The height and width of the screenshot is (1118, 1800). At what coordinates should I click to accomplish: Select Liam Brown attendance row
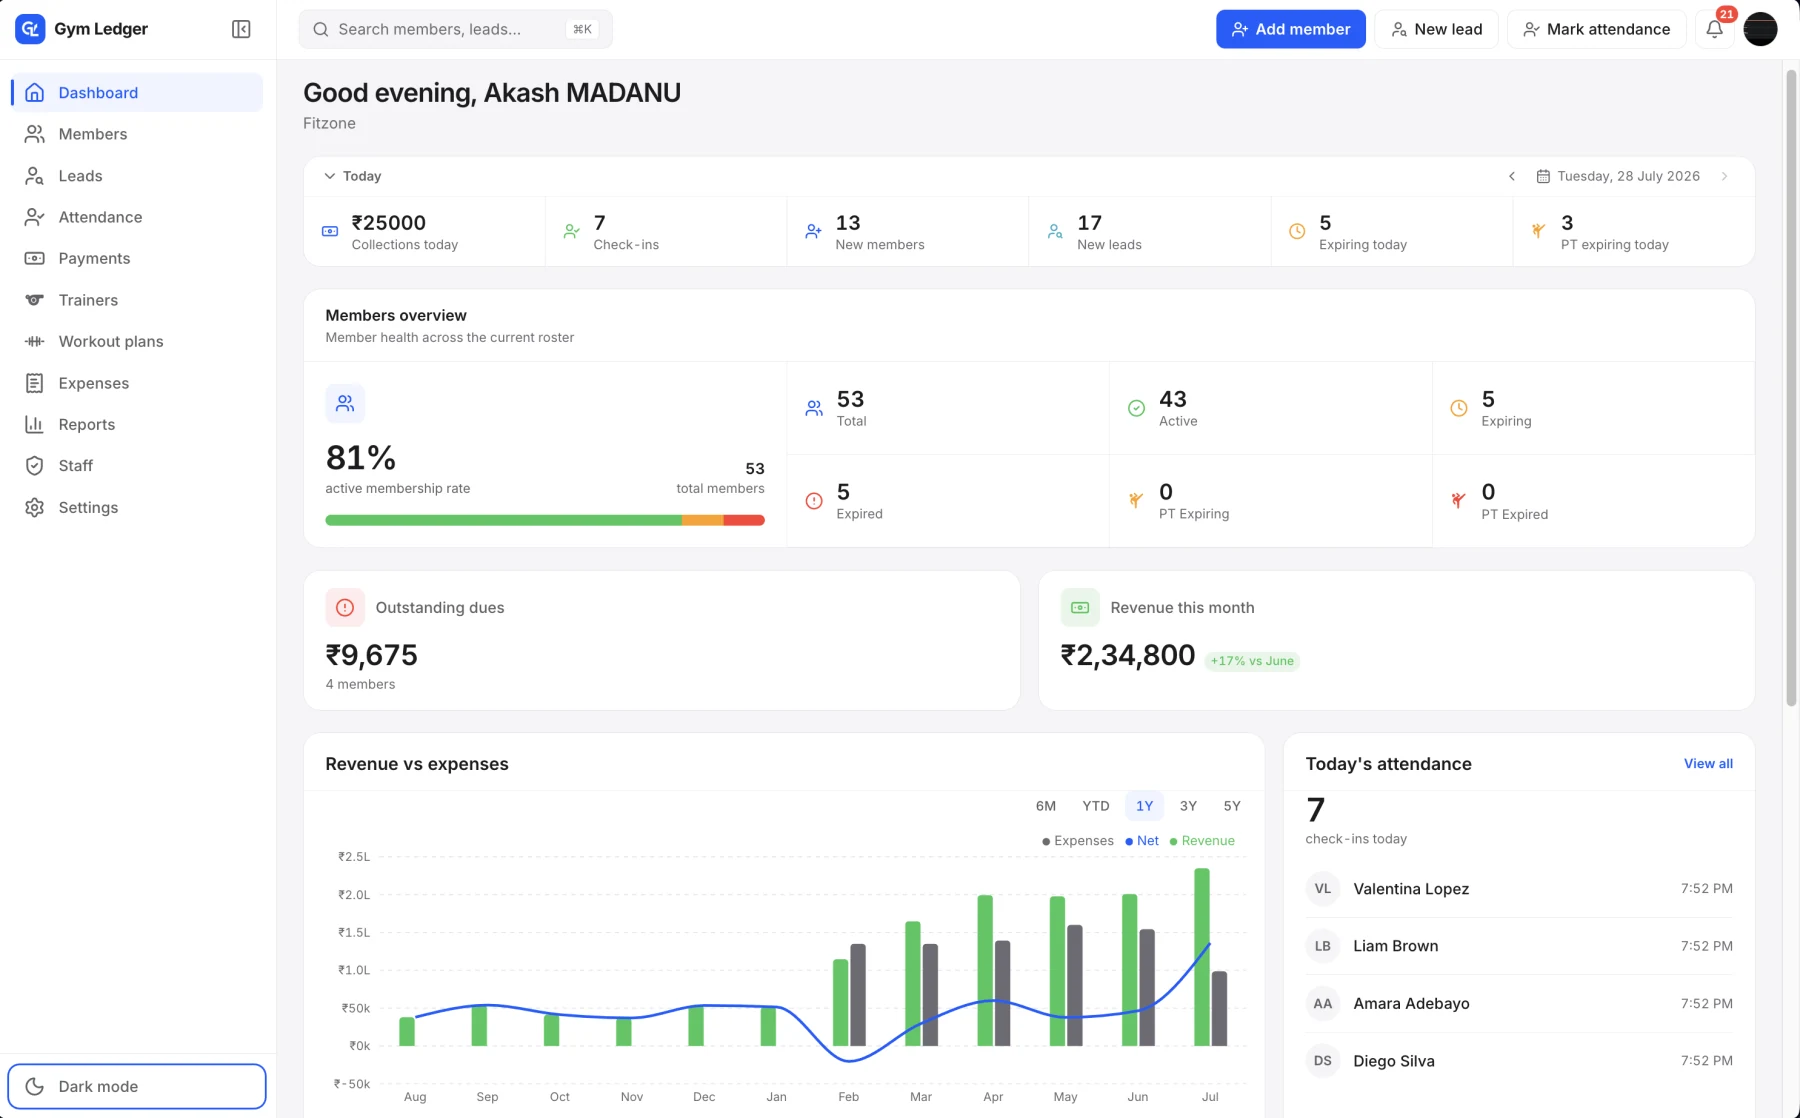[1519, 946]
